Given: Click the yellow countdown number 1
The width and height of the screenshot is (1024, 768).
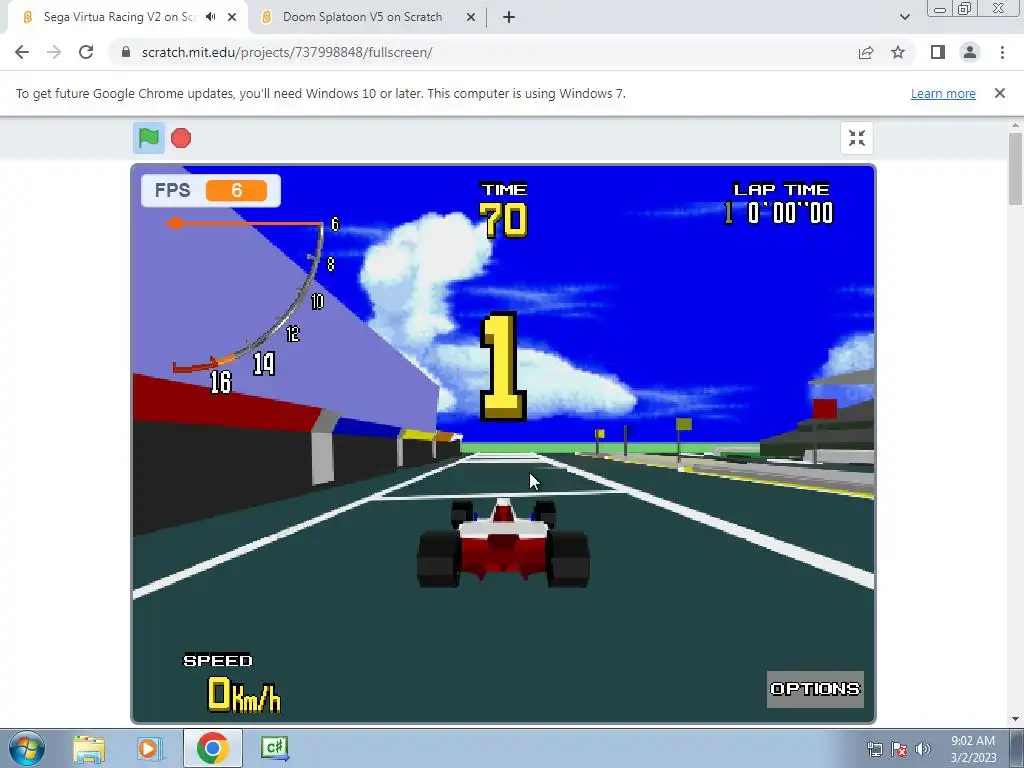Looking at the screenshot, I should tap(503, 366).
